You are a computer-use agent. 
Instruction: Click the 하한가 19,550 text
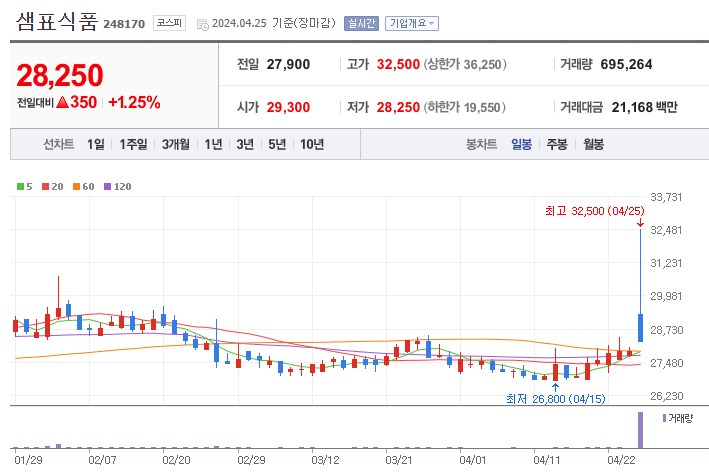pos(464,107)
